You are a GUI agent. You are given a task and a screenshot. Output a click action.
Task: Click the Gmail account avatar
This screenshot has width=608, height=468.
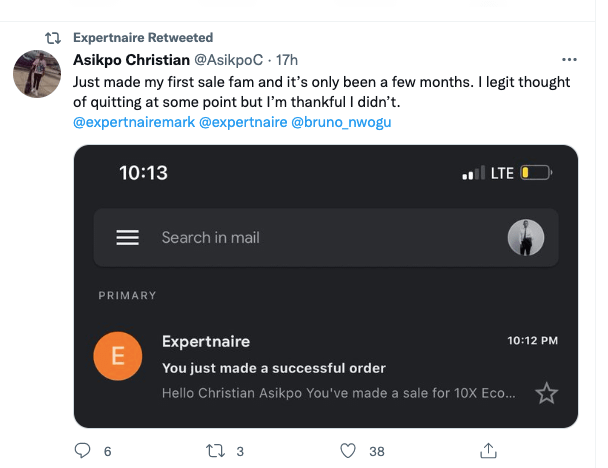[526, 238]
